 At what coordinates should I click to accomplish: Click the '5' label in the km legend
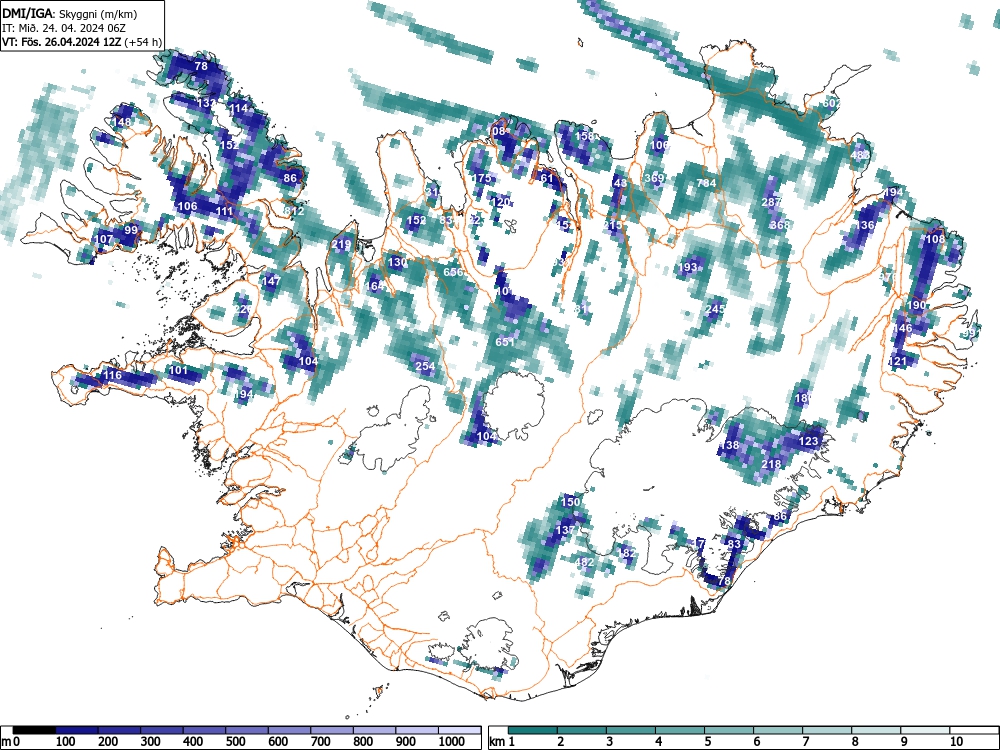(x=708, y=742)
